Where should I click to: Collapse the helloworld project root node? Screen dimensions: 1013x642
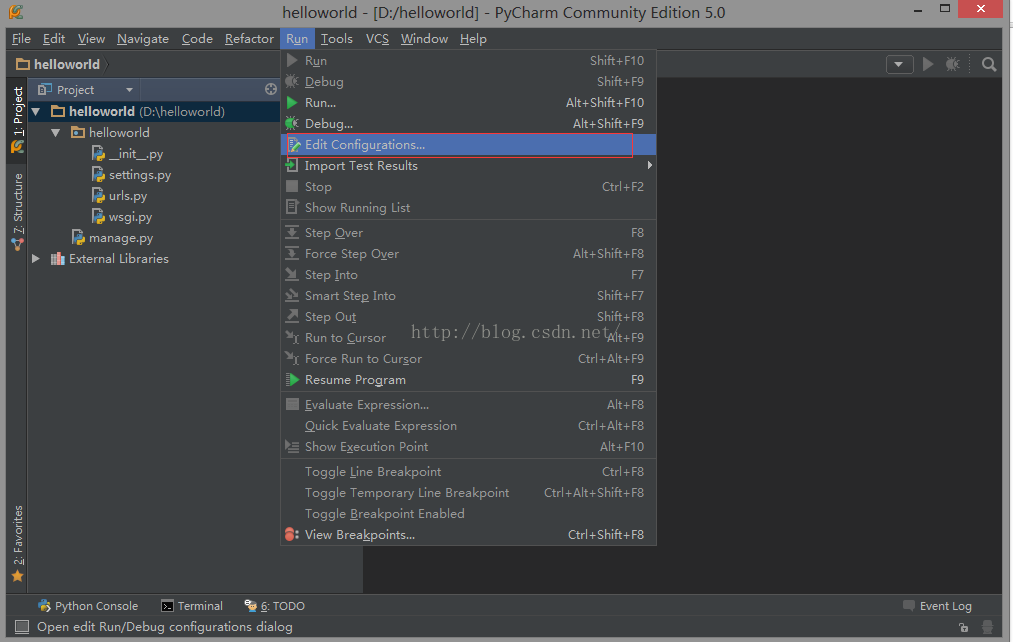click(36, 112)
